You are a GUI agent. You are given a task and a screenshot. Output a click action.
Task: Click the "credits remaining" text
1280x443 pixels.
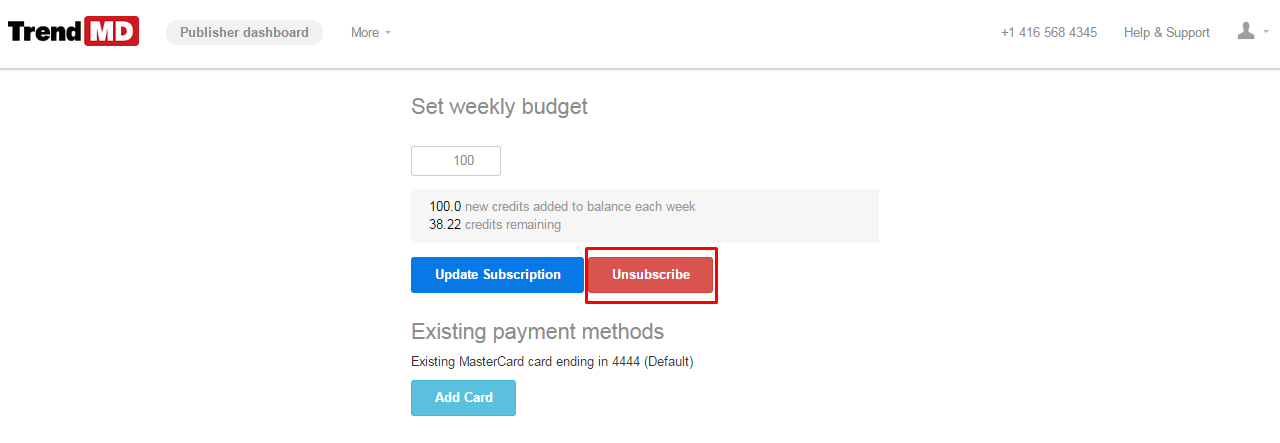coord(513,225)
